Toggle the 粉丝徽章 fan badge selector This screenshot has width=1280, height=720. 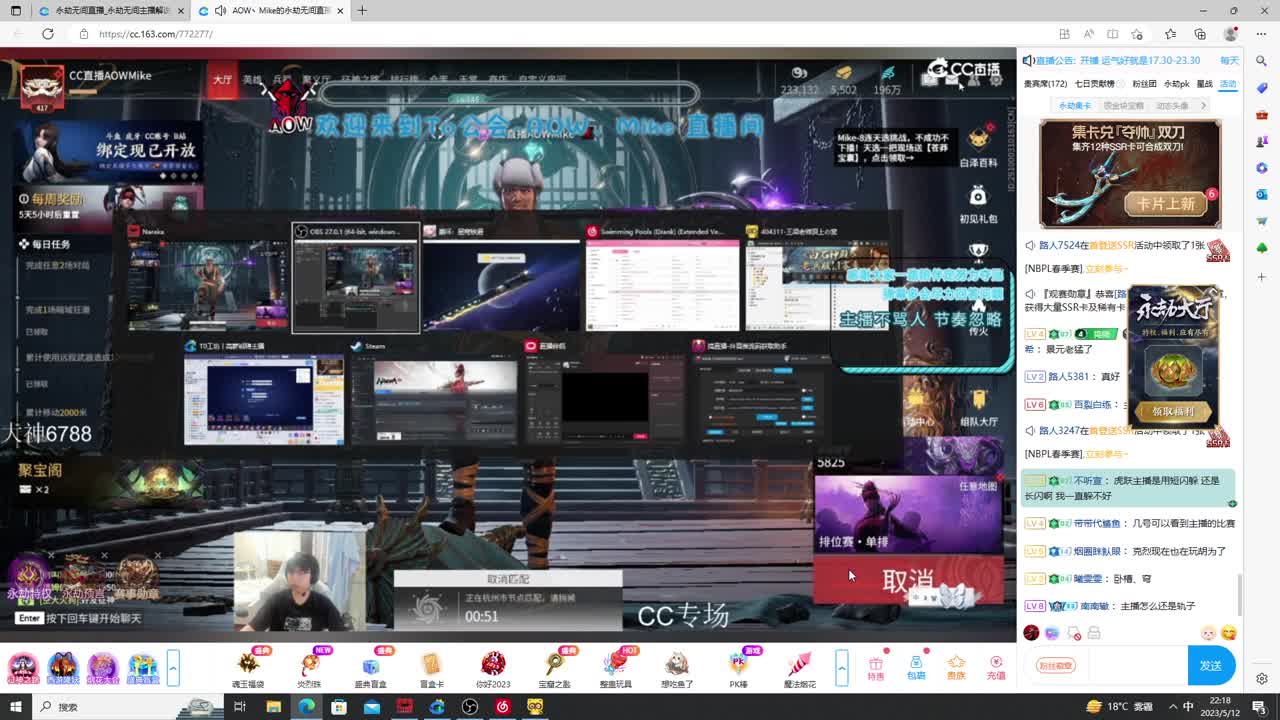(x=1055, y=666)
